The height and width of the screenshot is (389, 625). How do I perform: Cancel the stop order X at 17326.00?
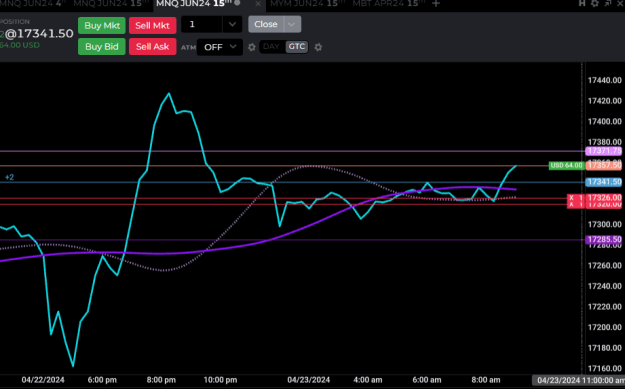click(x=572, y=197)
